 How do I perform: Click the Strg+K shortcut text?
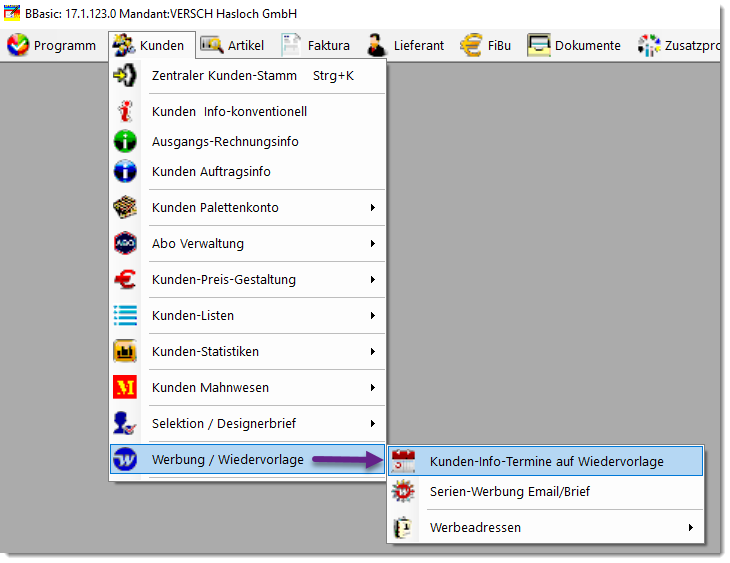[333, 75]
